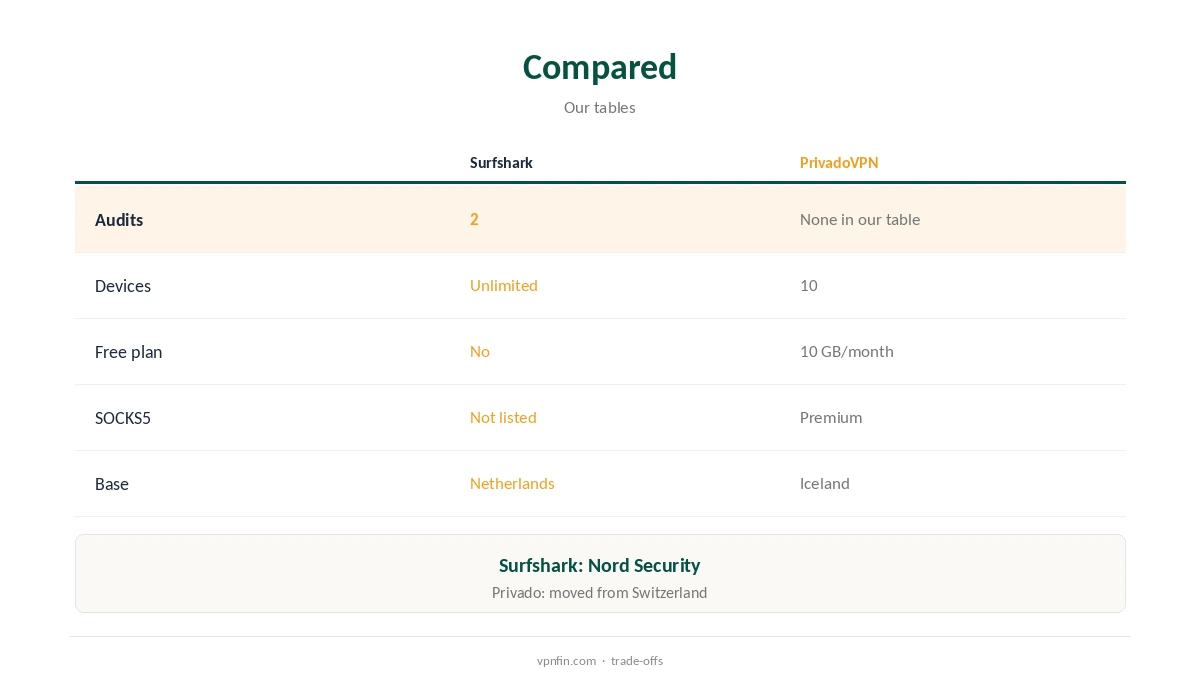Click the Base row label

click(112, 484)
